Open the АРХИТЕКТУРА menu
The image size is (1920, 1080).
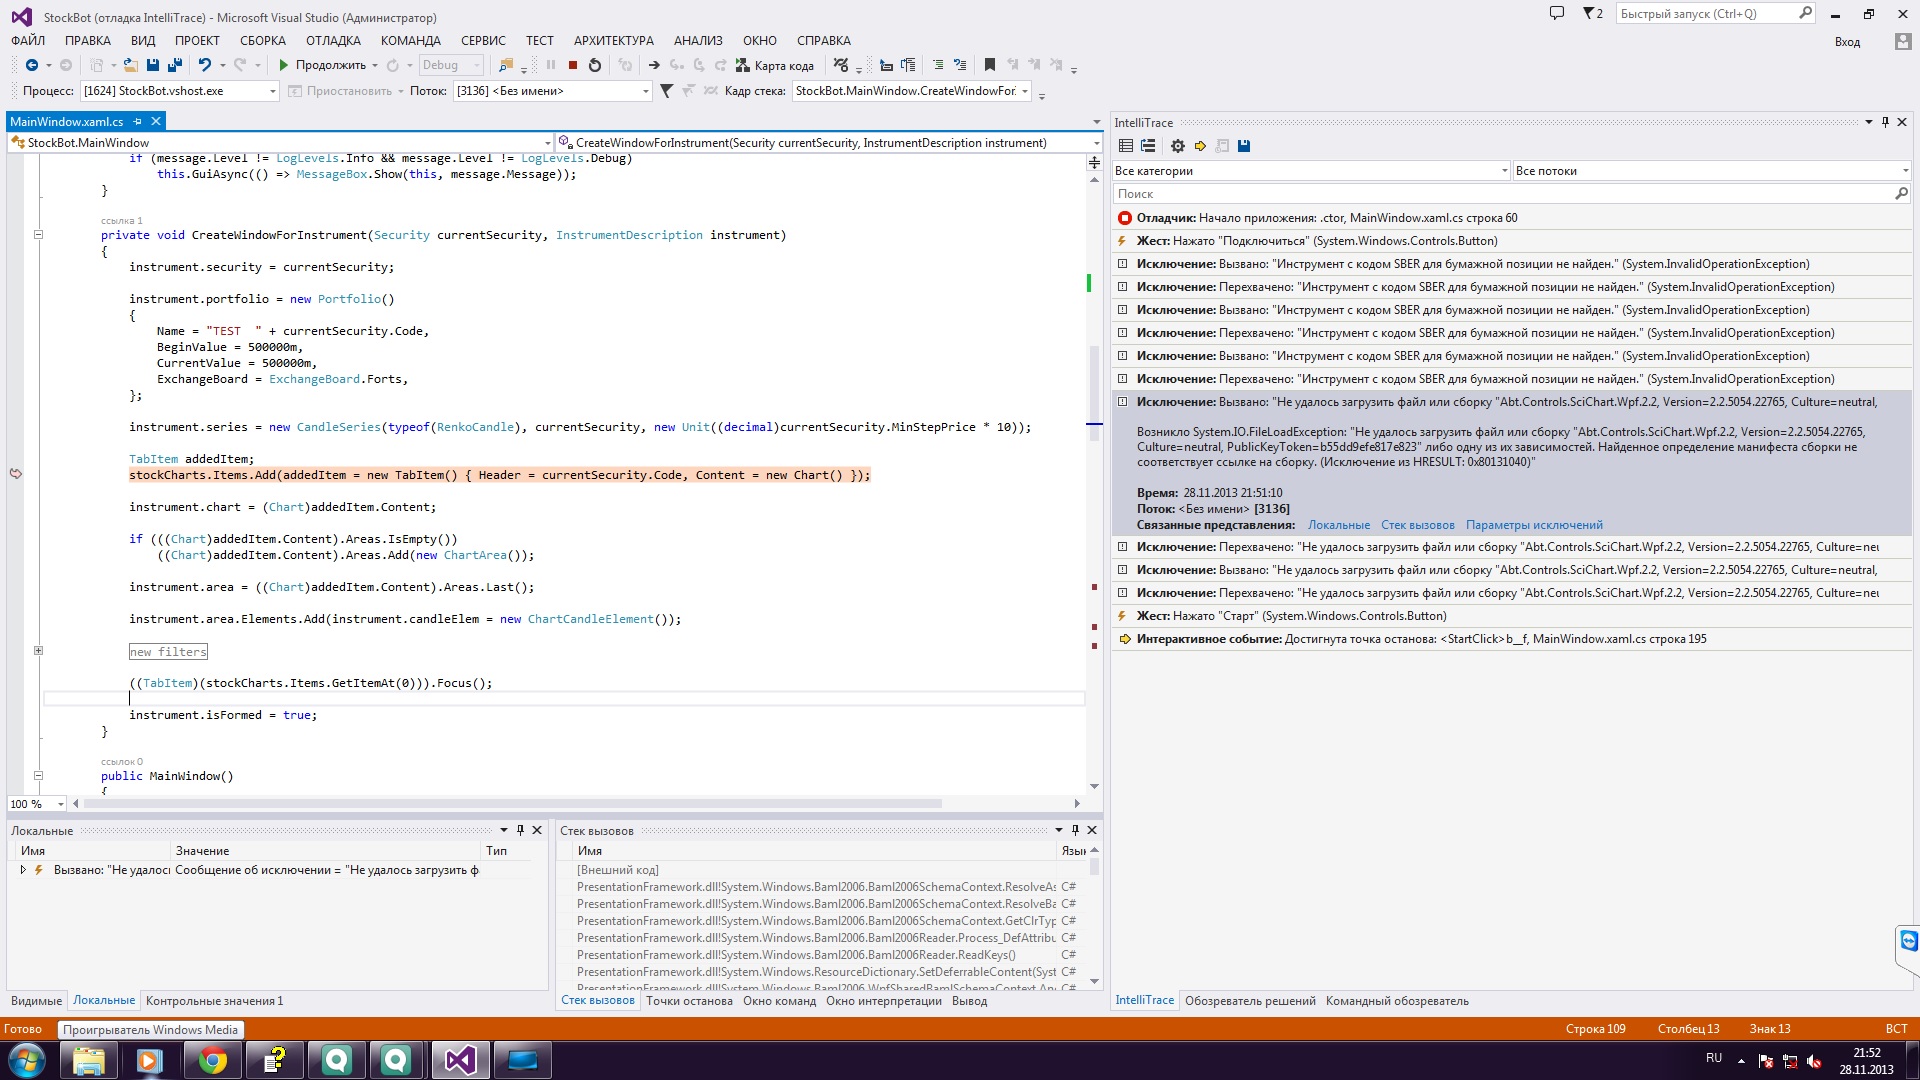(614, 41)
